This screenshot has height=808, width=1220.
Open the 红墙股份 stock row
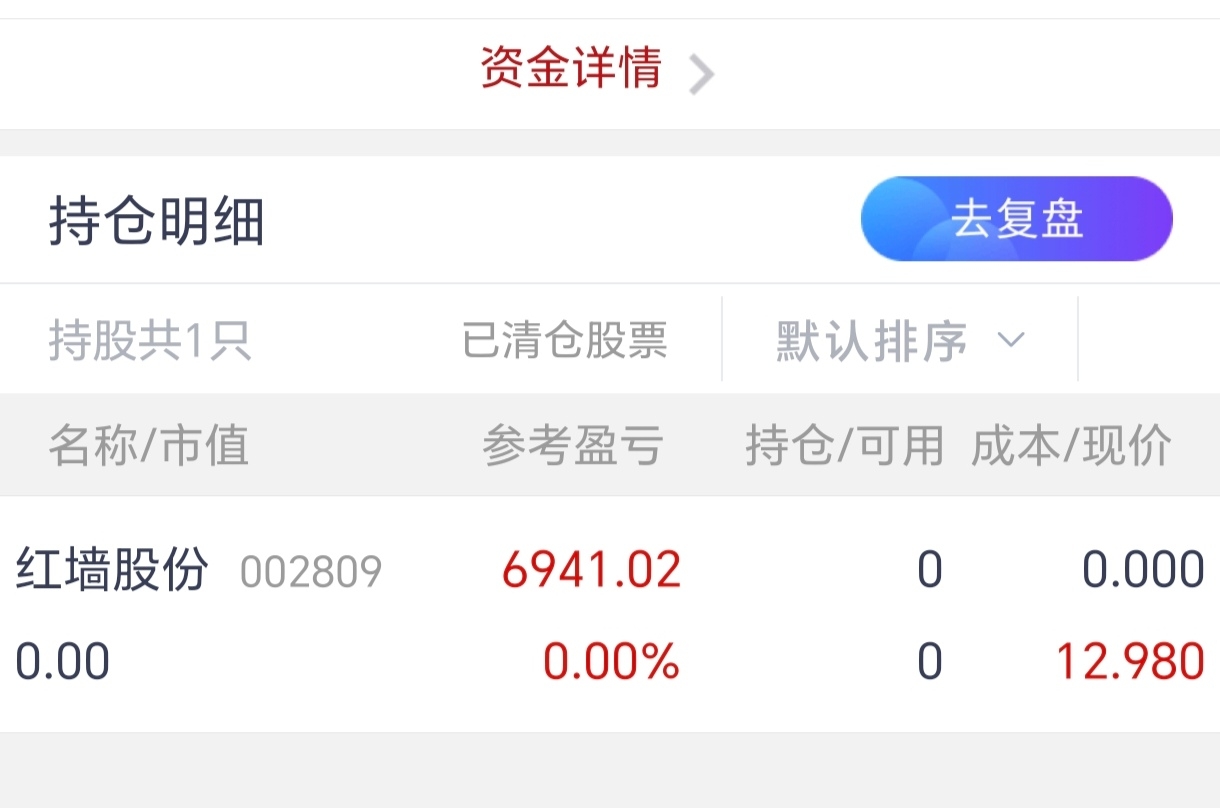[610, 614]
